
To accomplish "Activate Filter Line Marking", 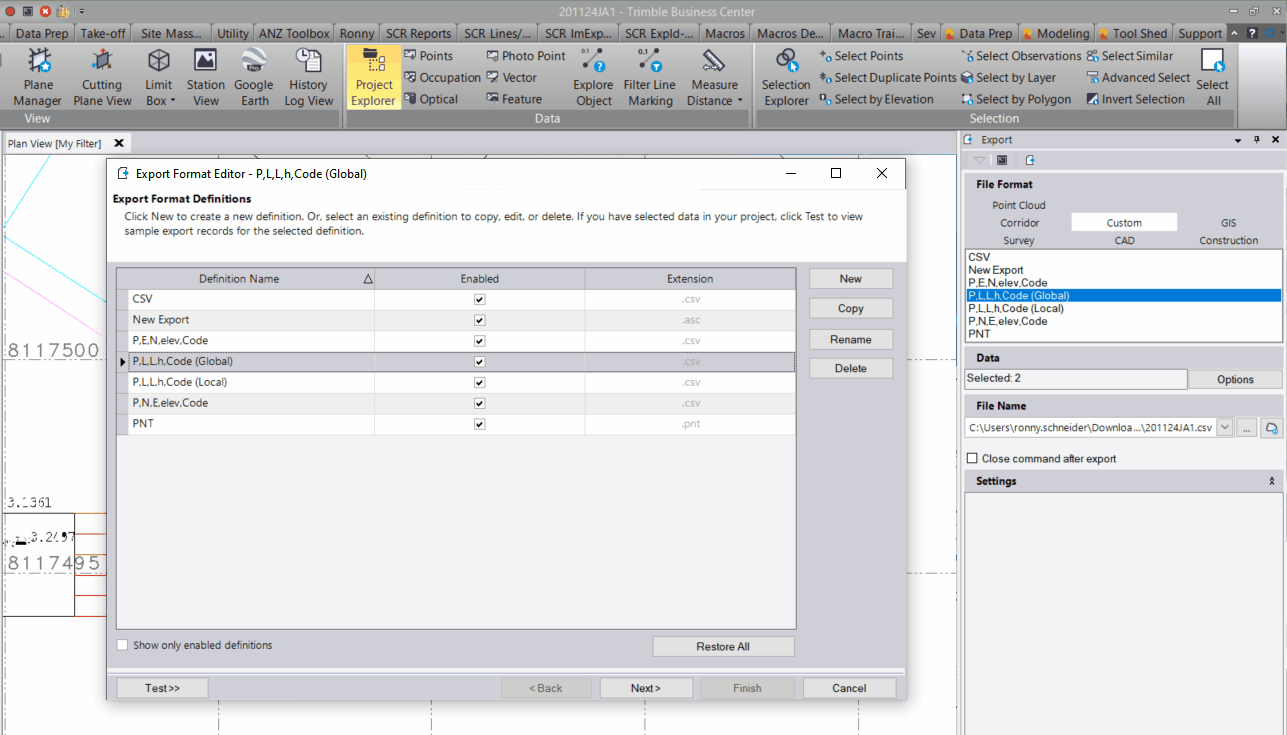I will pyautogui.click(x=649, y=77).
